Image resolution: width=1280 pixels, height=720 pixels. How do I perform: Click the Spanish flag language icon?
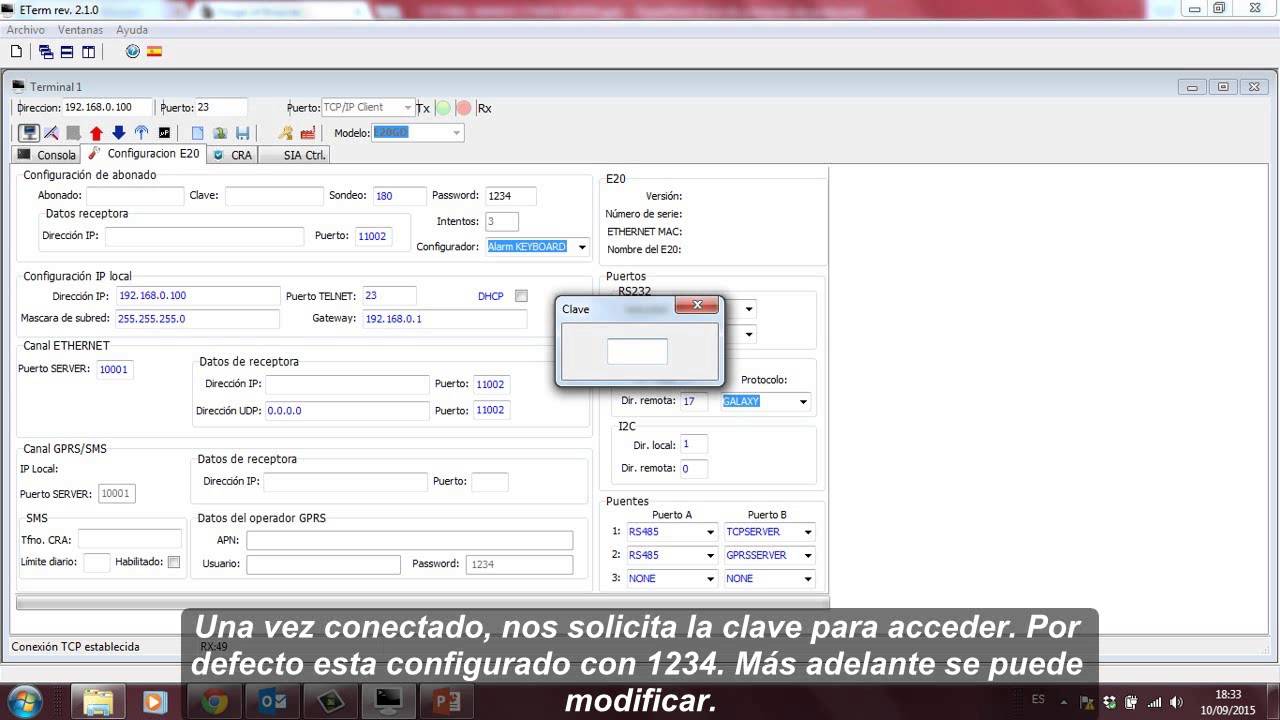point(154,51)
